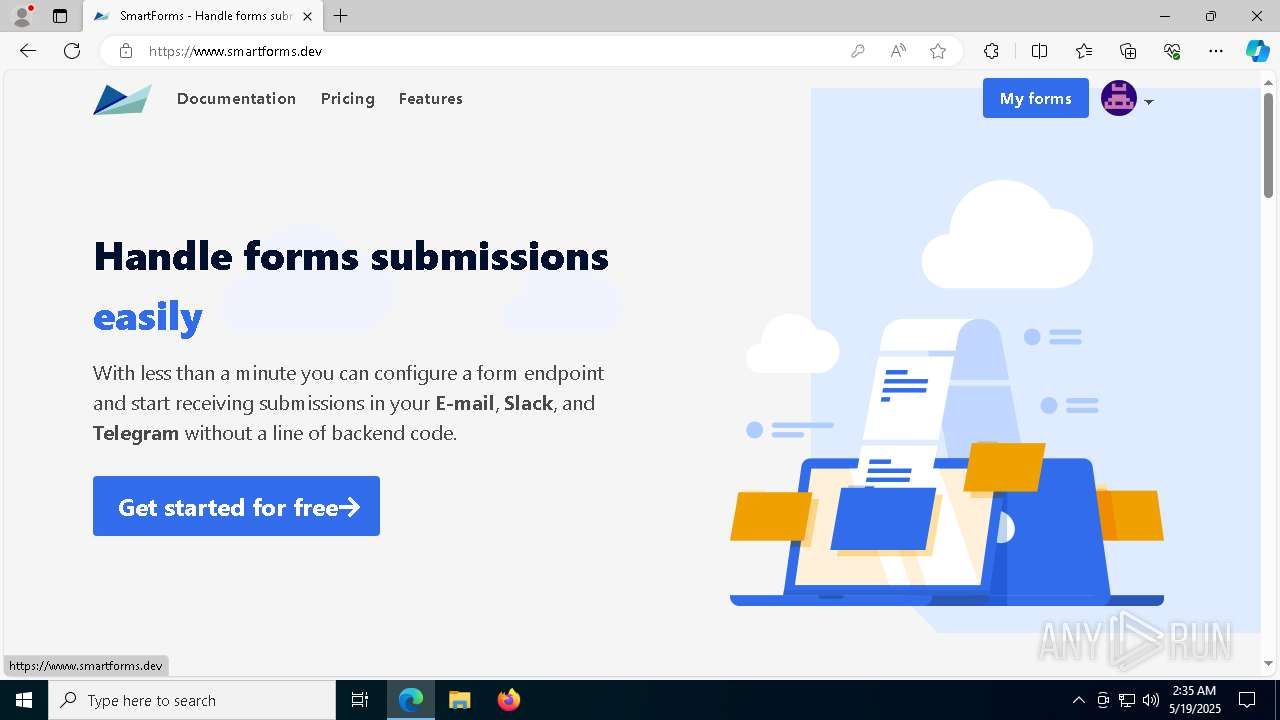1280x720 pixels.
Task: Open browser Collections
Action: tap(1128, 51)
